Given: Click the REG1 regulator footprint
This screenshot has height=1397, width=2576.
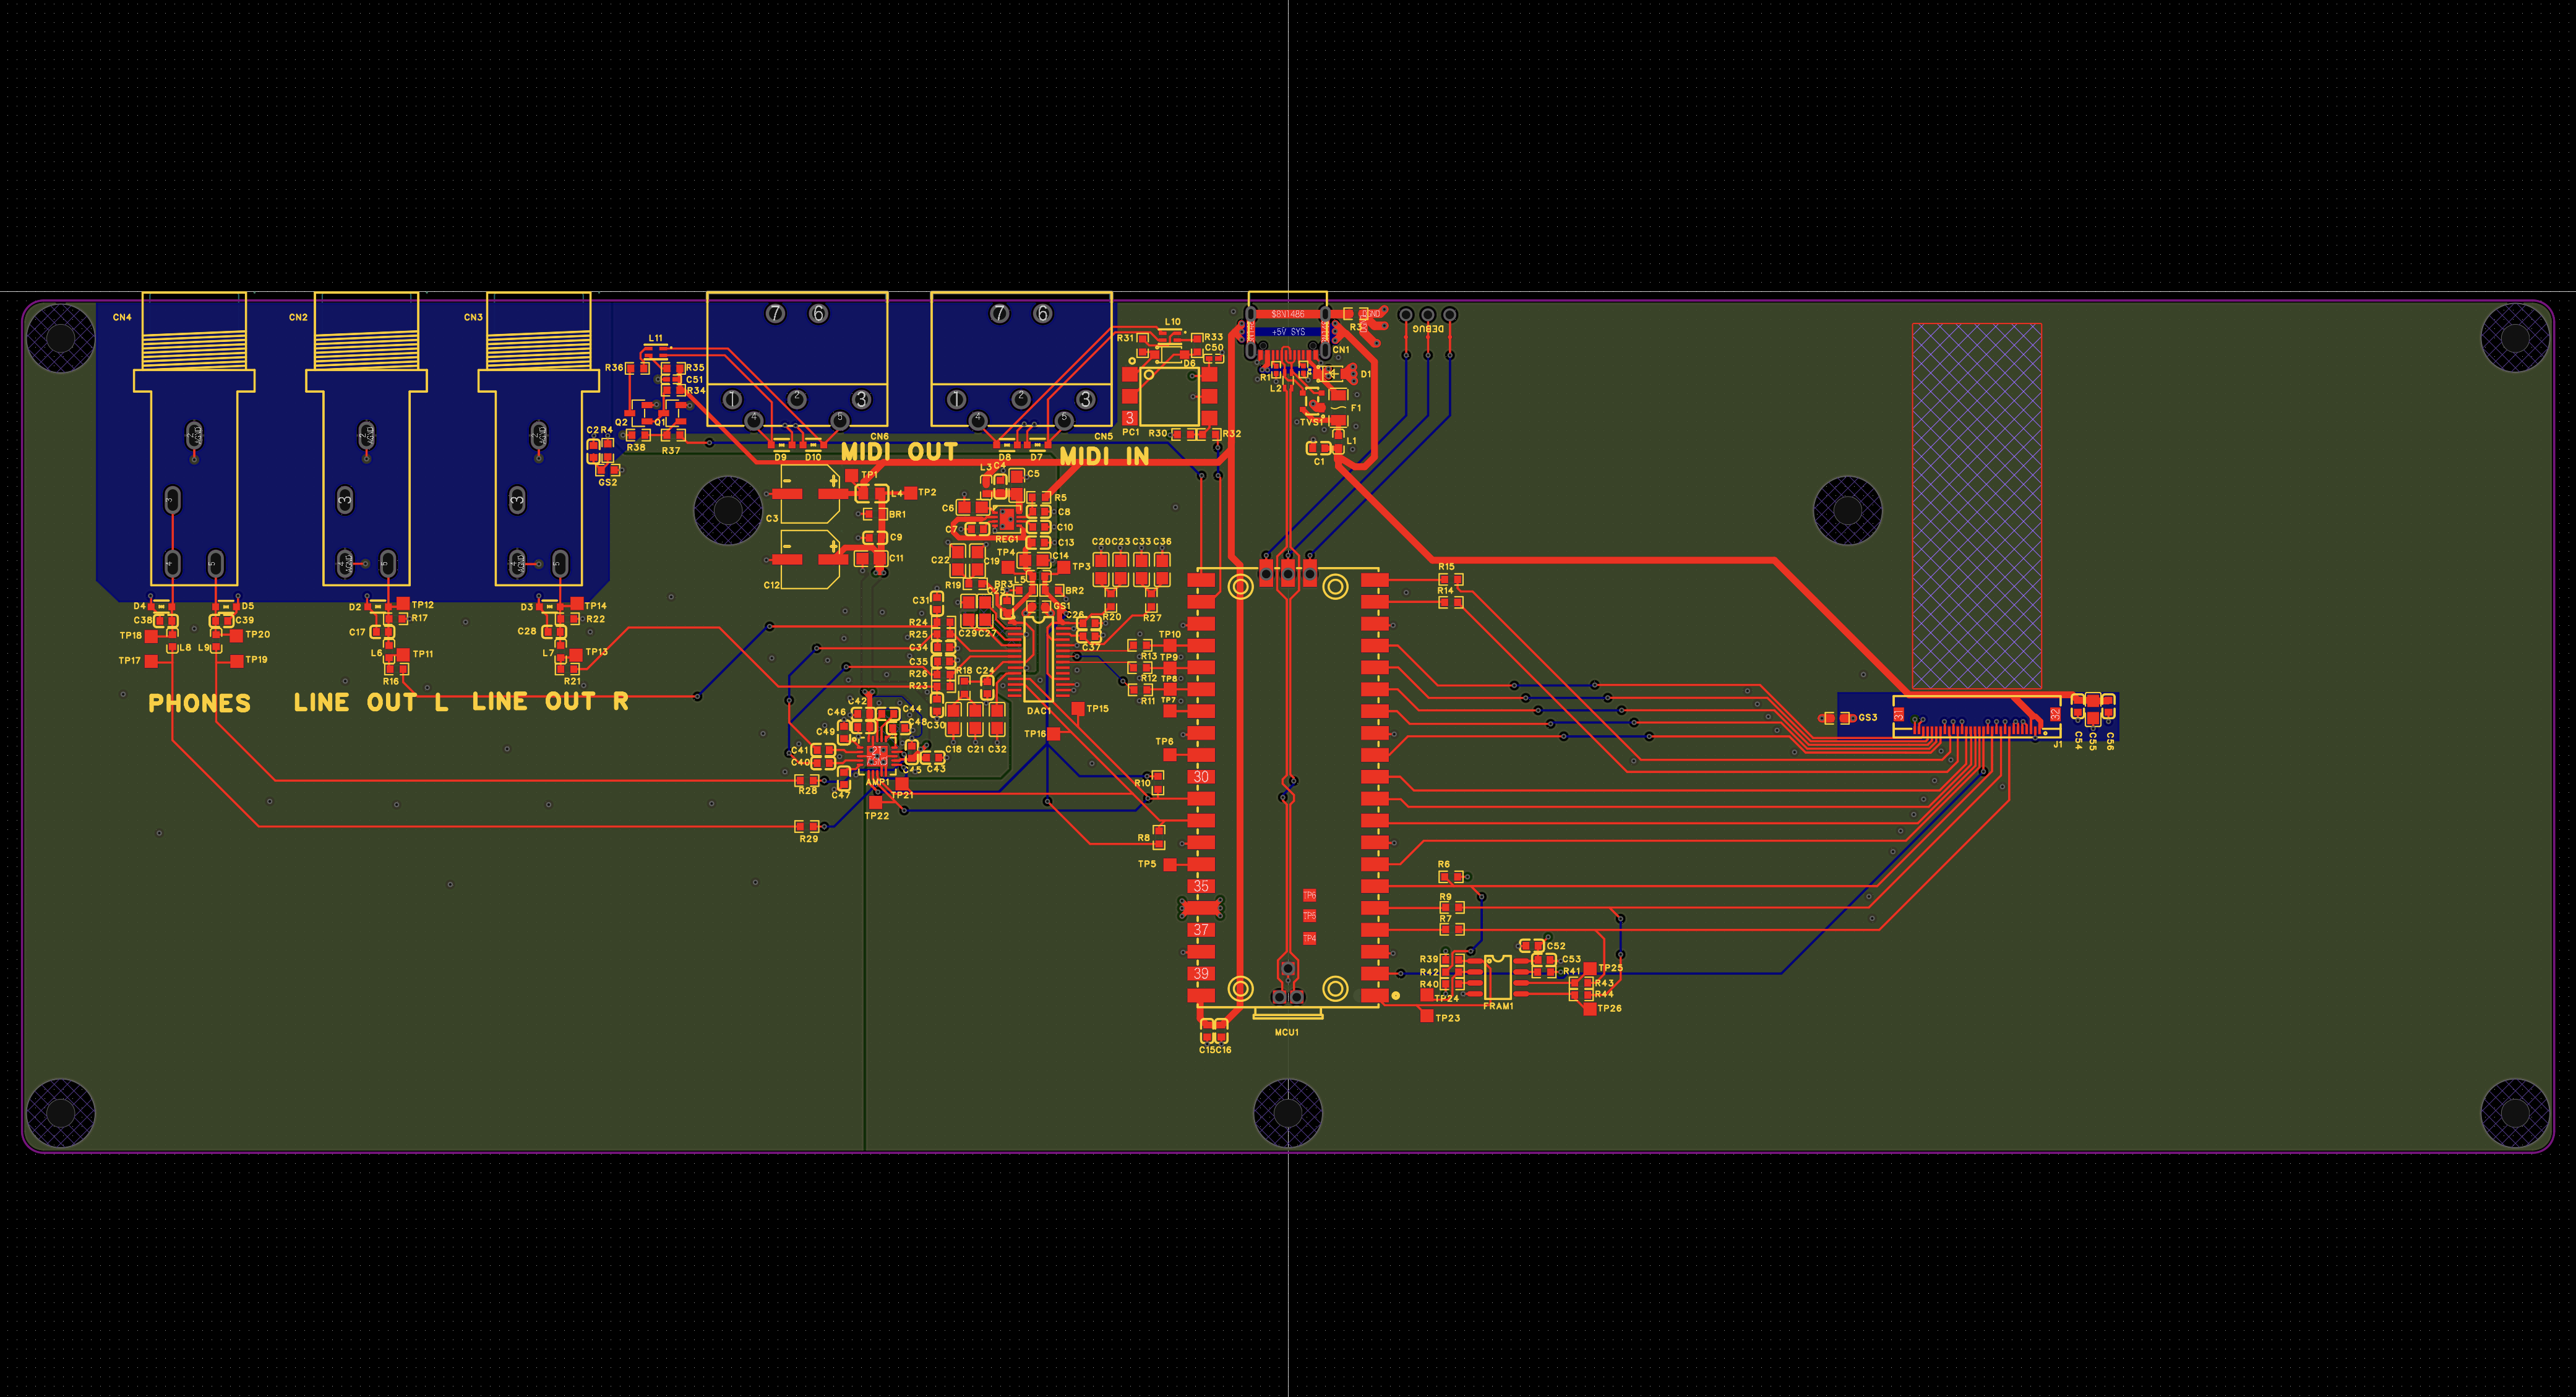Looking at the screenshot, I should tap(1006, 520).
